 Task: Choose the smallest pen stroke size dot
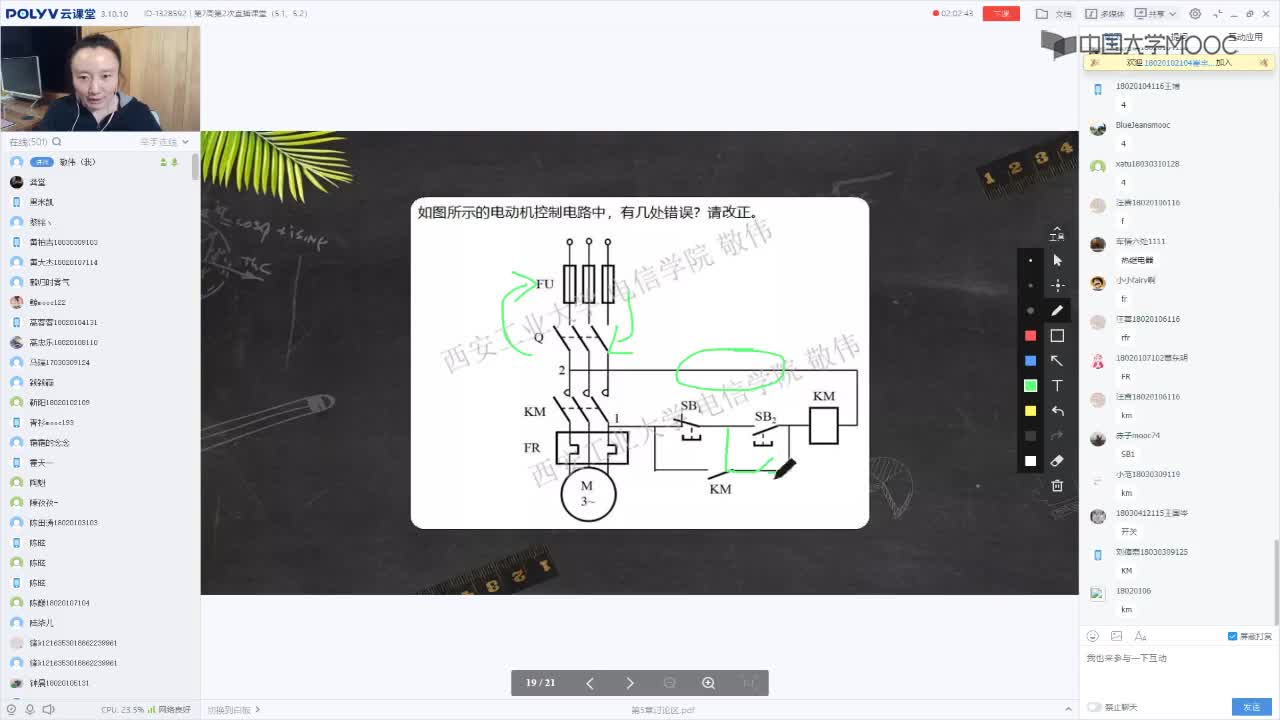point(1031,260)
